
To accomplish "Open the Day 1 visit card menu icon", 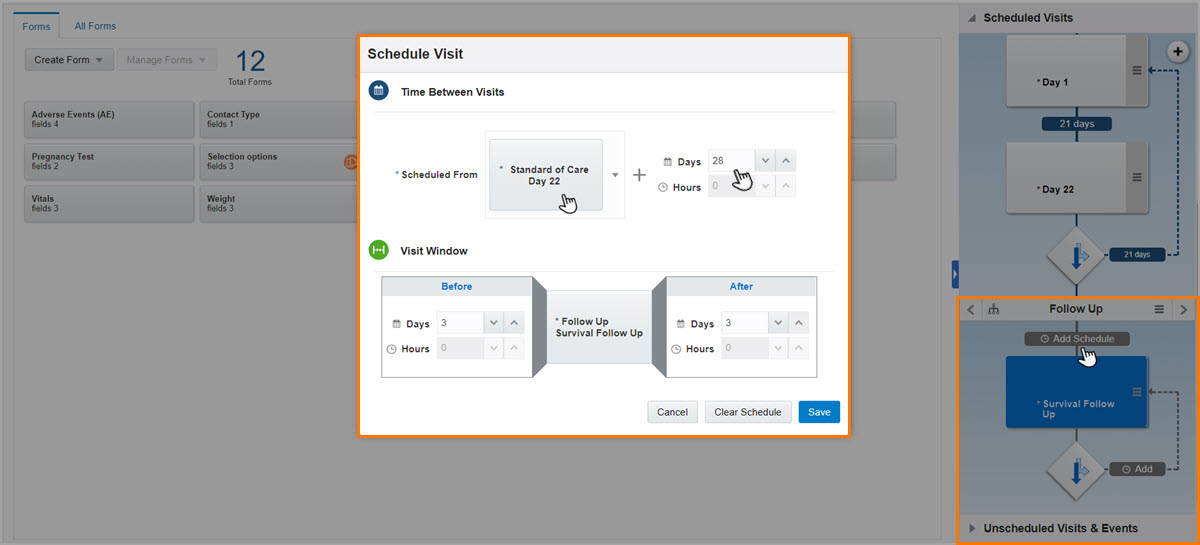I will (x=1136, y=70).
